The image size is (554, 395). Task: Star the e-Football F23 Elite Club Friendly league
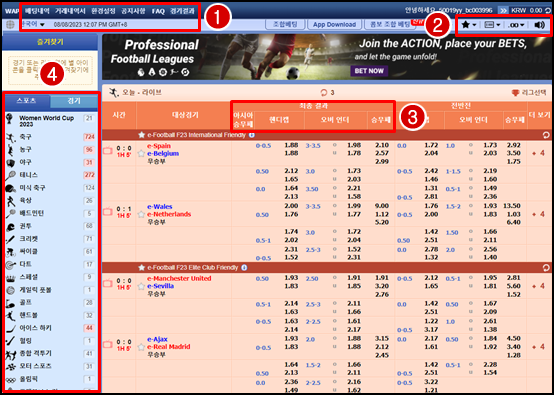(142, 267)
